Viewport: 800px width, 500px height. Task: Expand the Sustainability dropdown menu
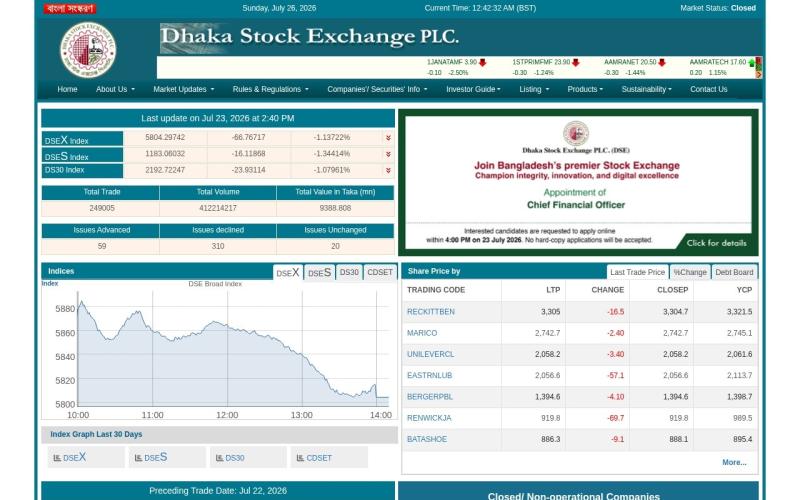[646, 89]
